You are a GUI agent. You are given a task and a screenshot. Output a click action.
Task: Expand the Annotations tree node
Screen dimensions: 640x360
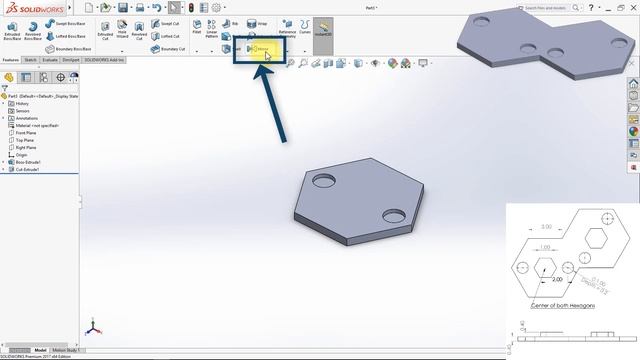coord(3,118)
